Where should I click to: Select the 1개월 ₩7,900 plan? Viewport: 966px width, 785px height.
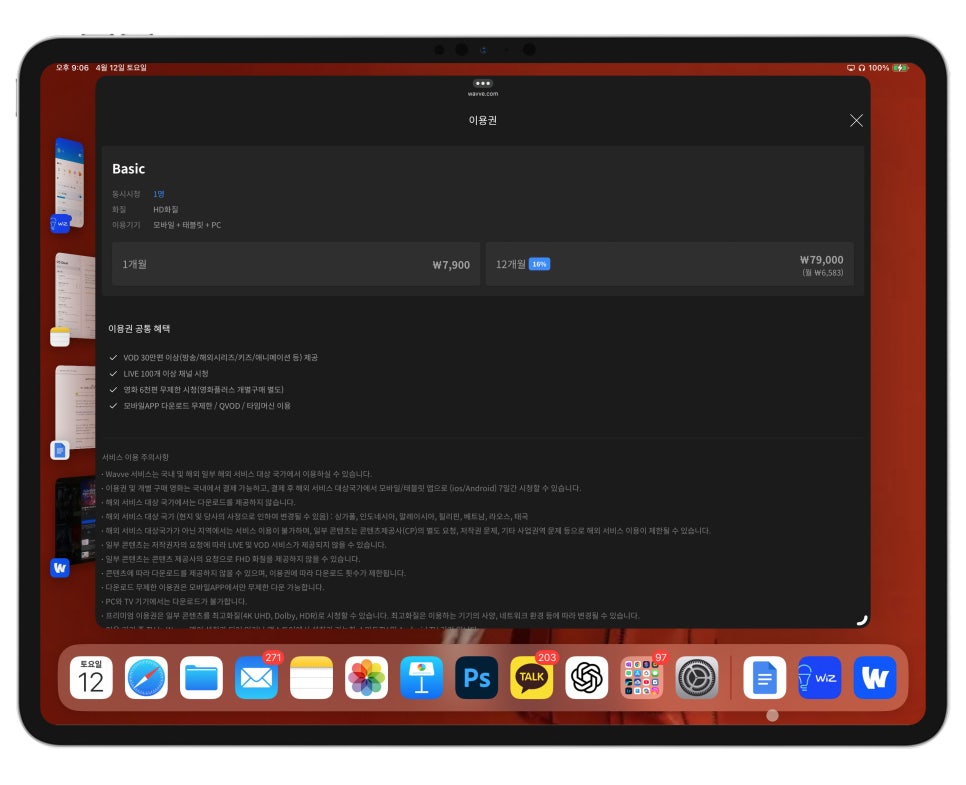(x=296, y=264)
